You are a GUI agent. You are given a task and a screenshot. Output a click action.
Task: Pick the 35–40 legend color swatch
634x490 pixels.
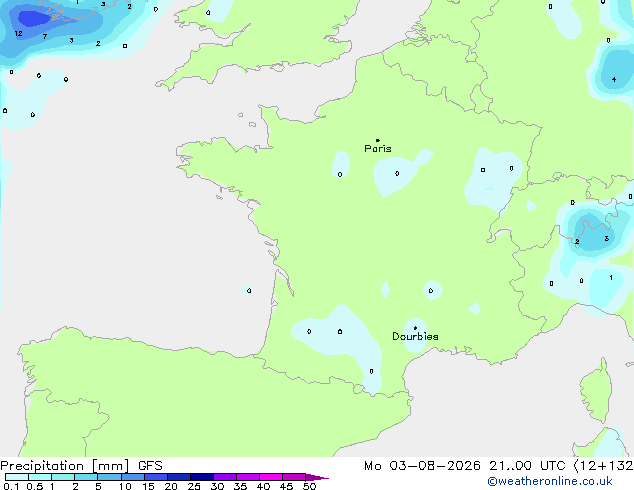click(247, 477)
